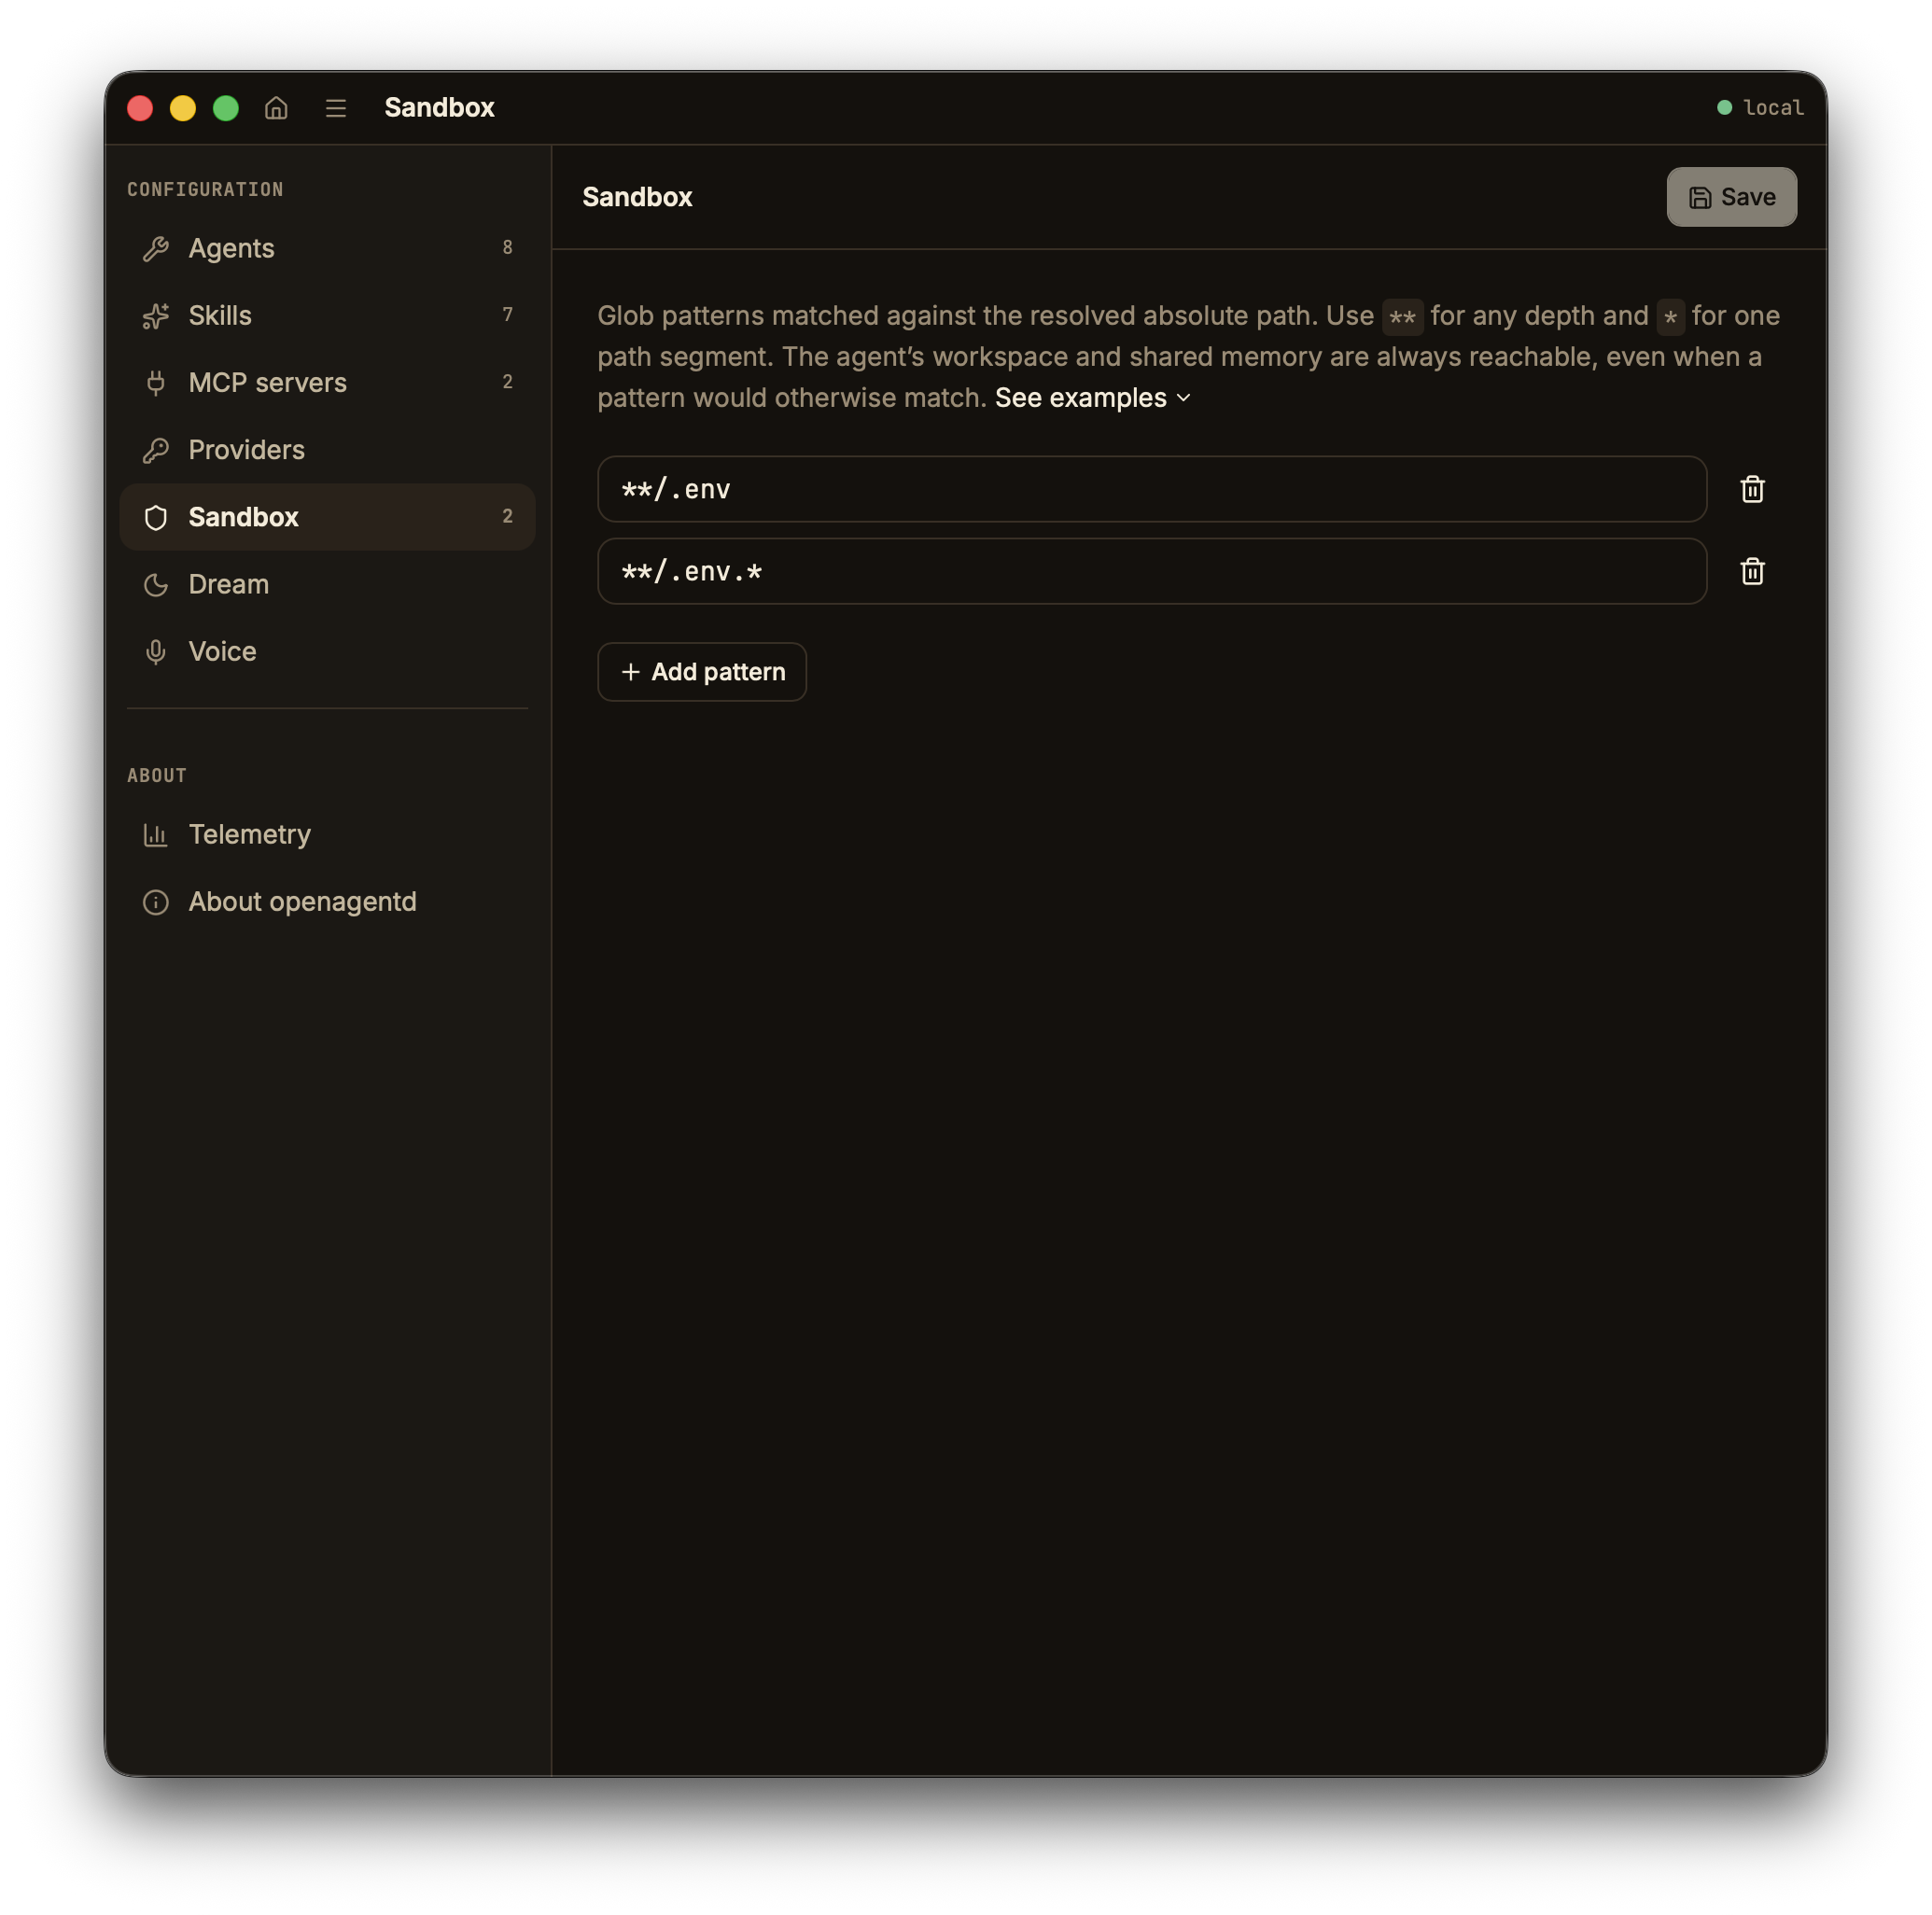Screen dimensions: 1932x1915
Task: Click the floppy disk icon in Save
Action: (x=1700, y=197)
